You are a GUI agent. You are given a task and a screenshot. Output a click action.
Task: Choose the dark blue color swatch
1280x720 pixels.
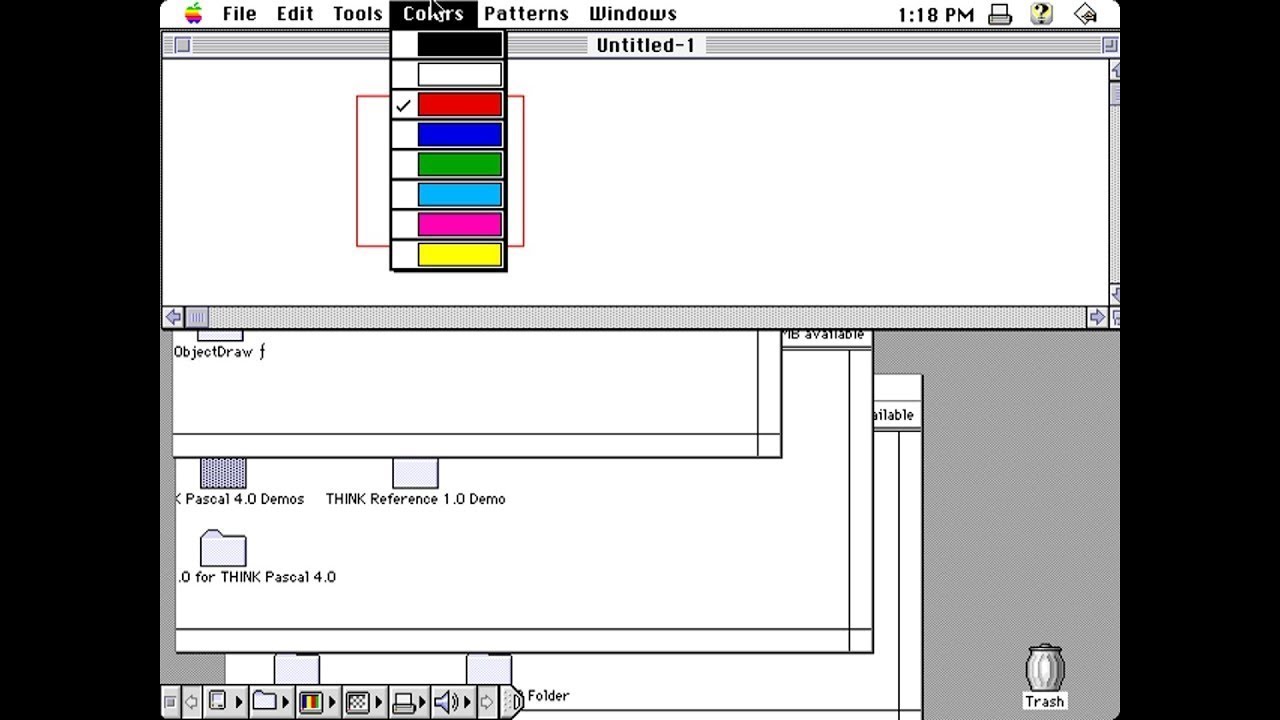[460, 135]
